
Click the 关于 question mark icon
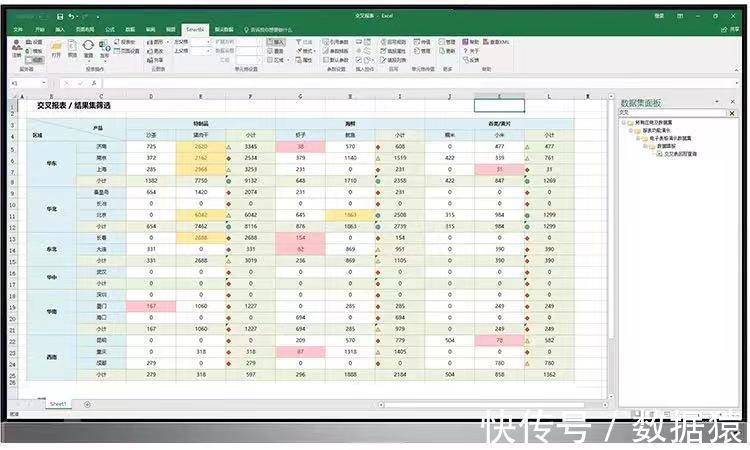[x=465, y=51]
